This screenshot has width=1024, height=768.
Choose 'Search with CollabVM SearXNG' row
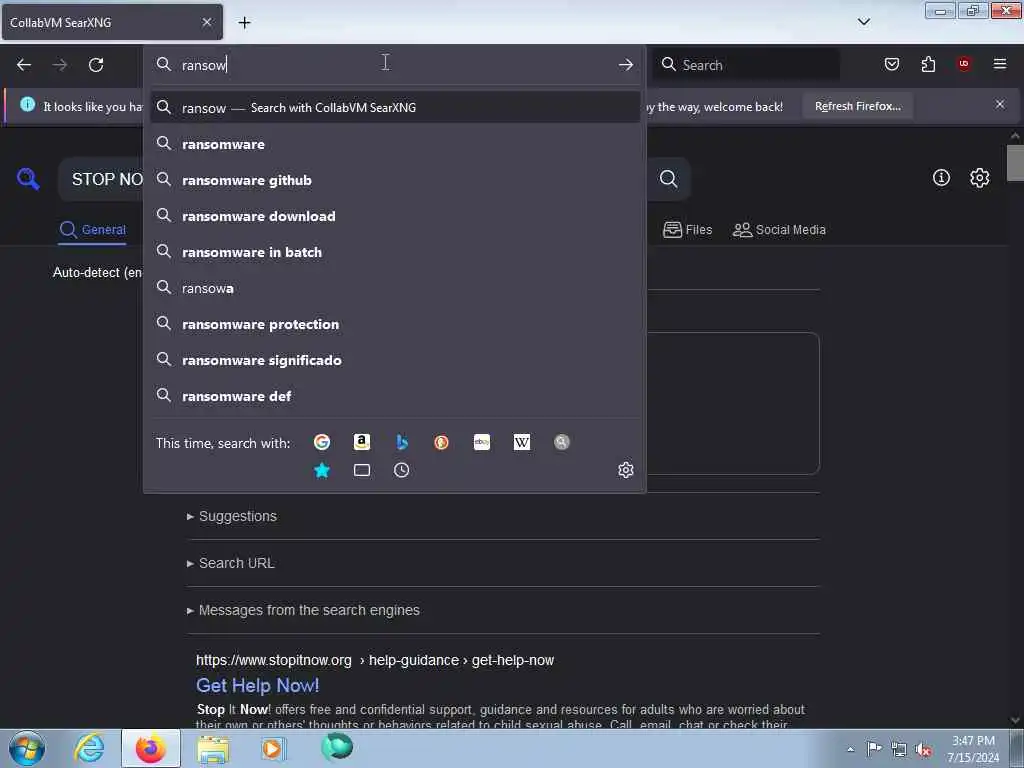(395, 107)
